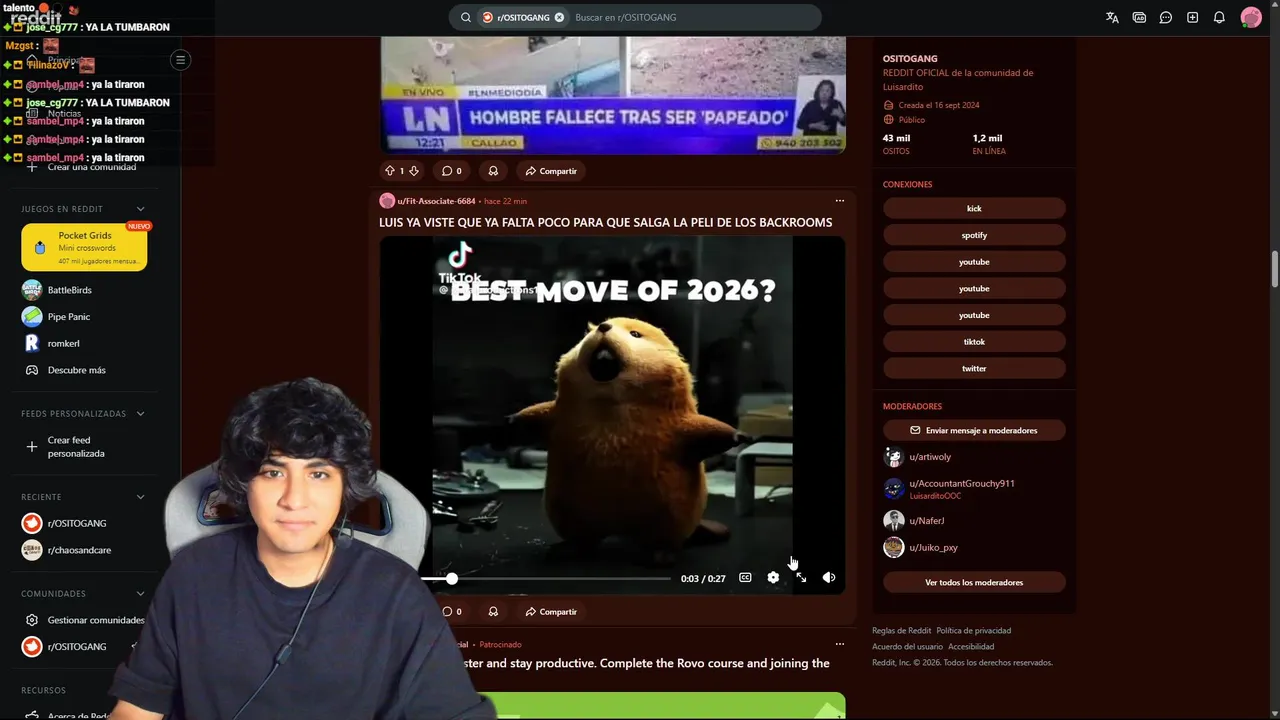Open the notifications bell

tap(1219, 17)
